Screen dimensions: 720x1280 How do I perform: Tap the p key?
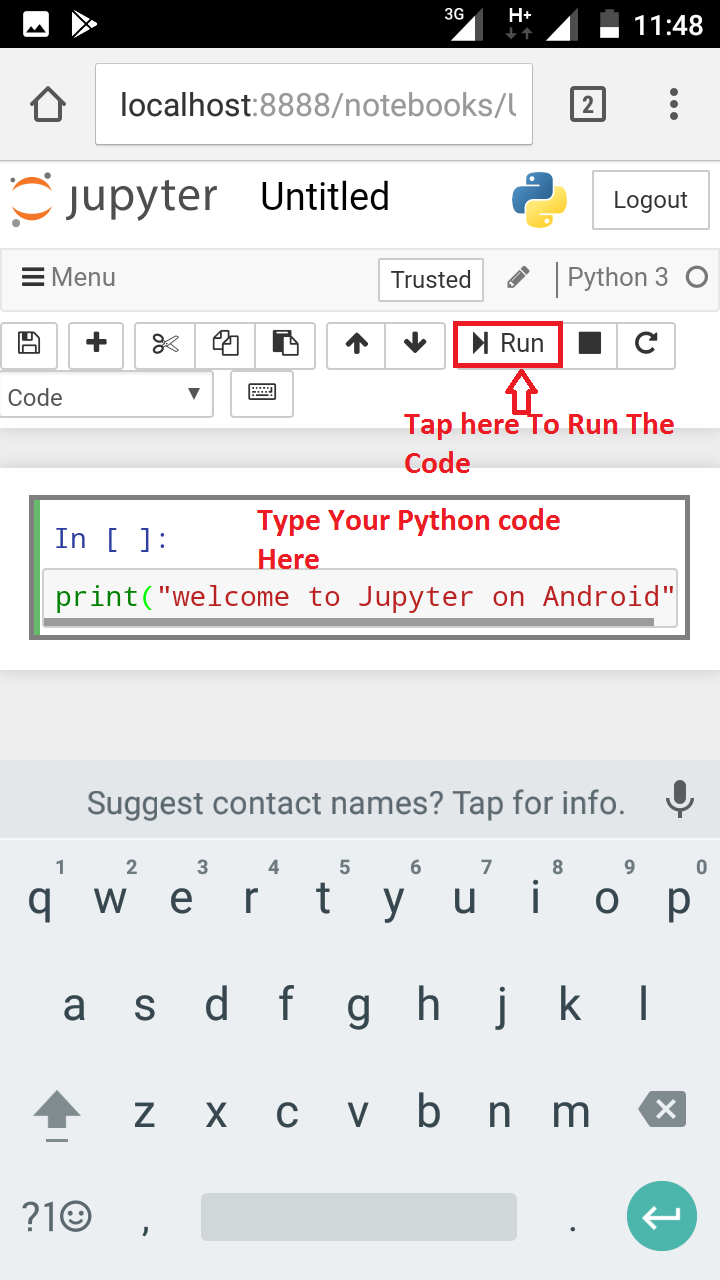tap(680, 899)
